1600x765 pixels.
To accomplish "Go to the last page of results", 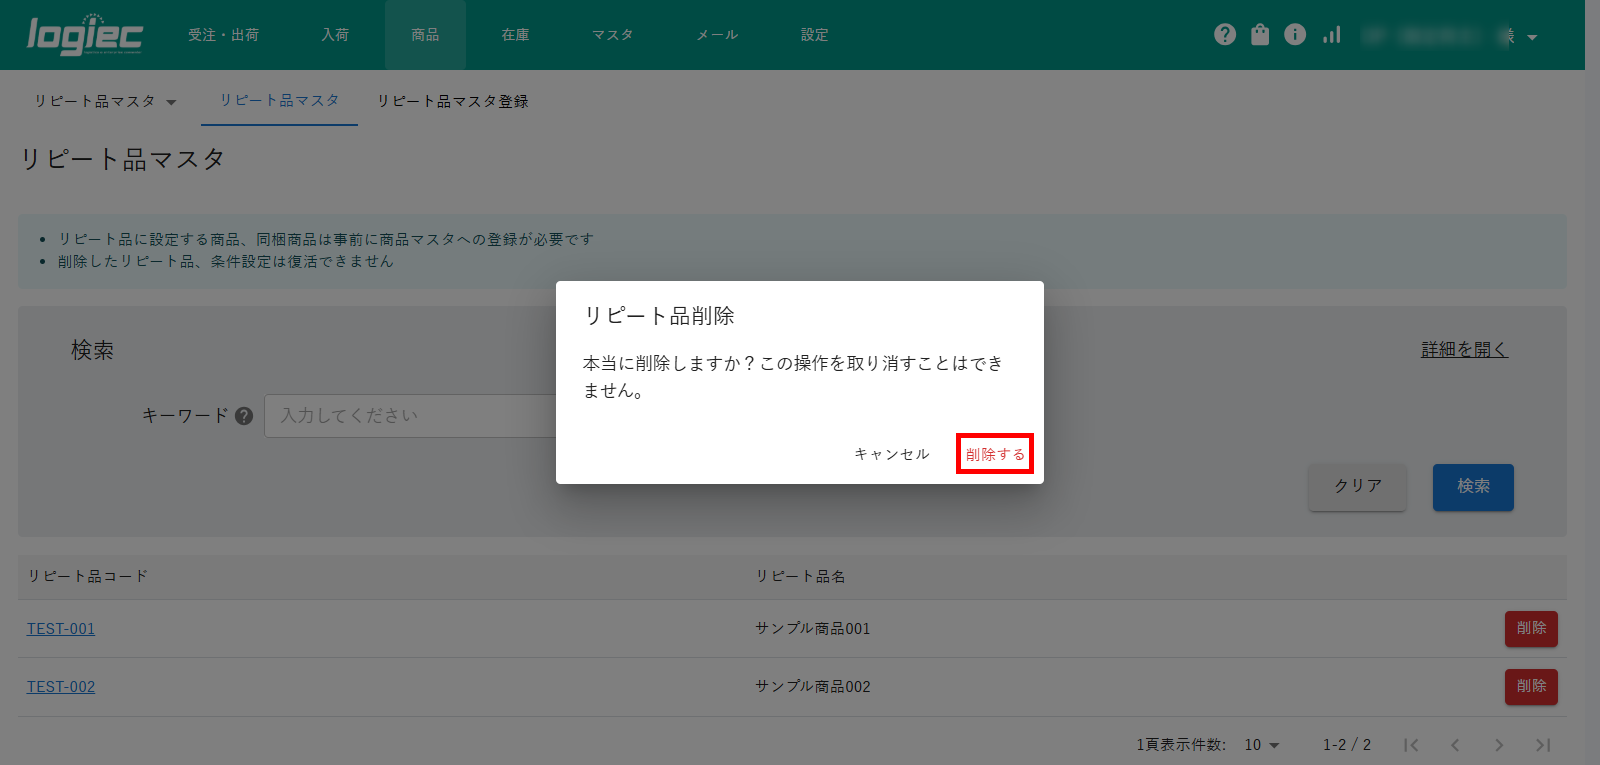I will tap(1543, 745).
